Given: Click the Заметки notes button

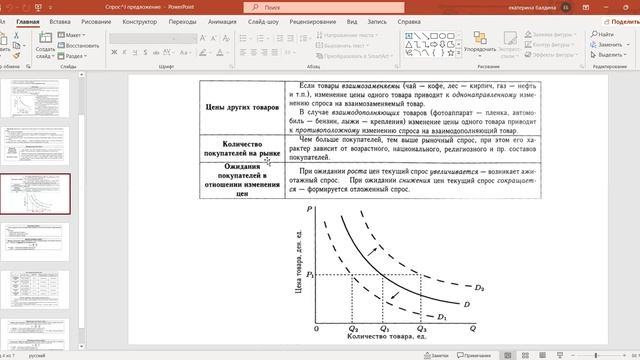Looking at the screenshot, I should click(x=436, y=356).
